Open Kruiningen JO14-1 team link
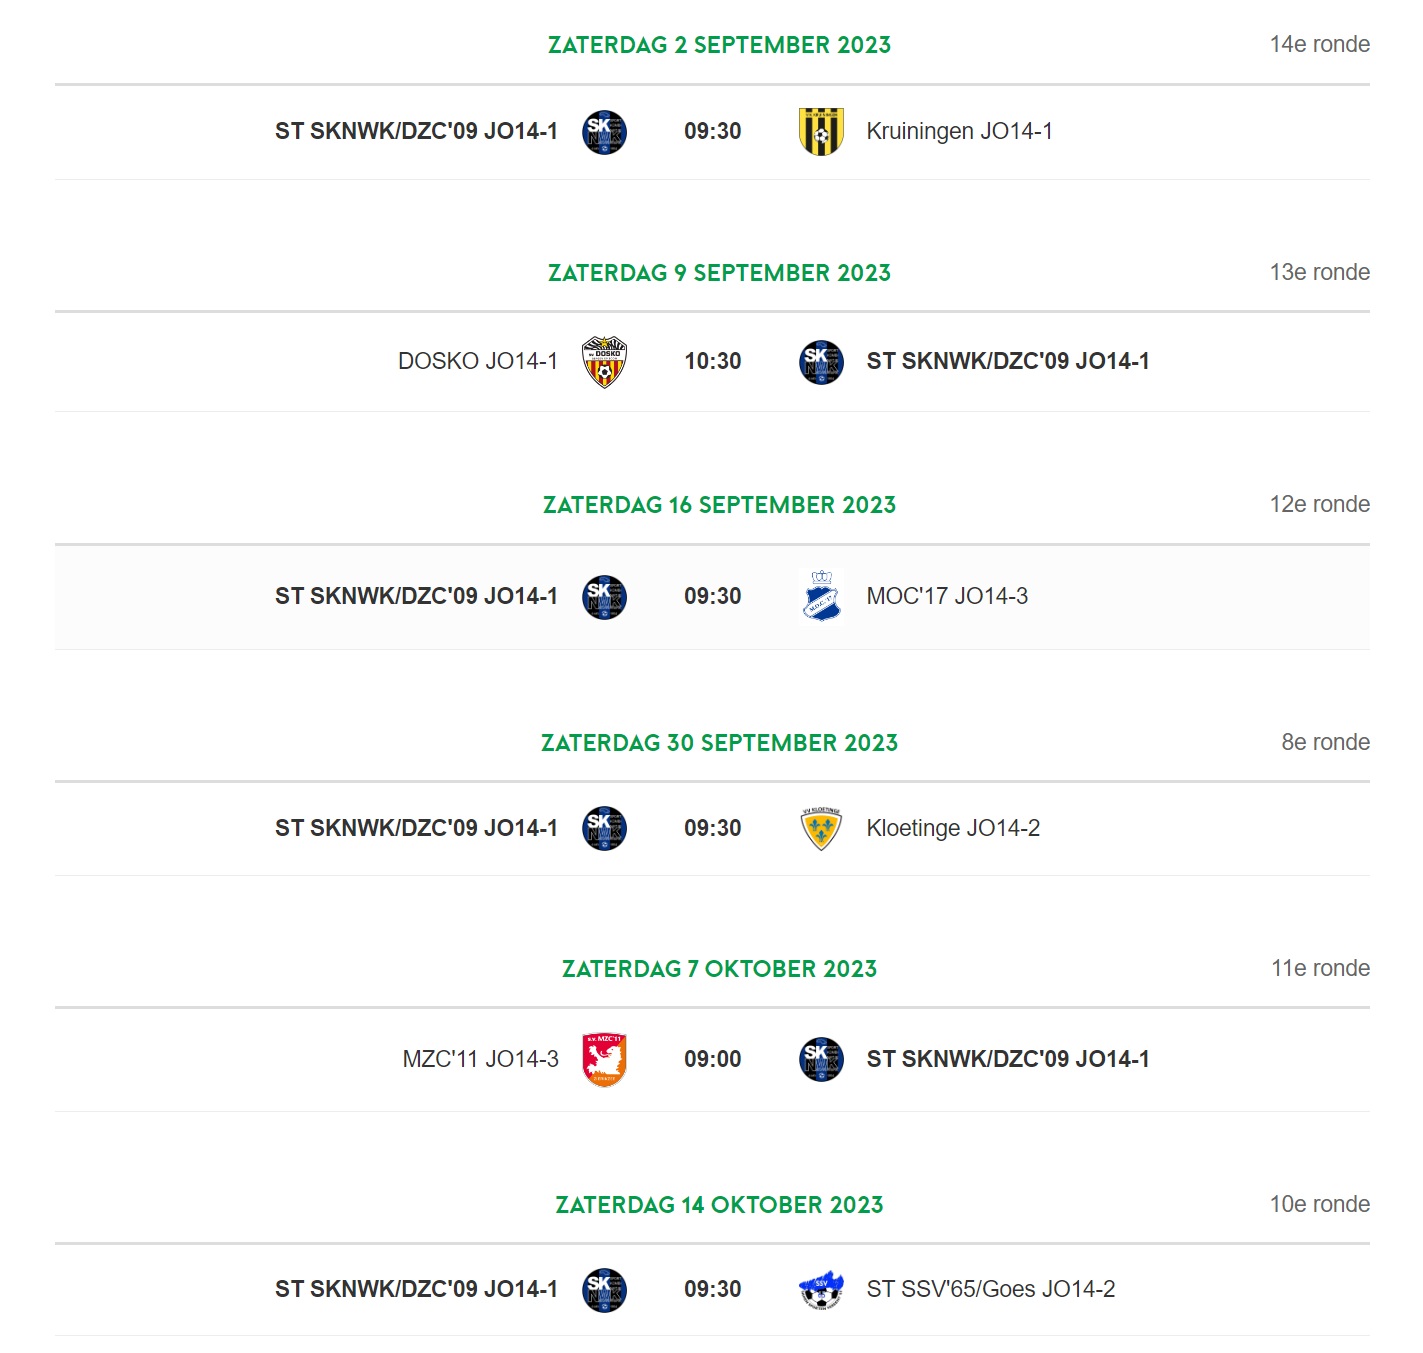The height and width of the screenshot is (1353, 1423). (x=959, y=131)
